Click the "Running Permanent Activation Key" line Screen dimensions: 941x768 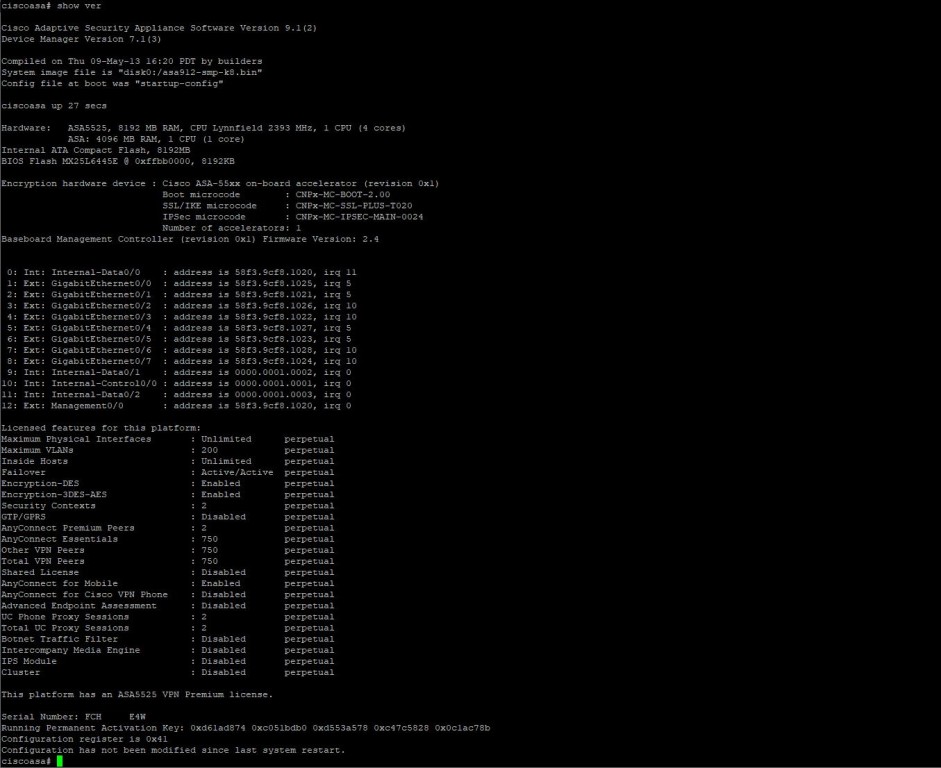245,728
